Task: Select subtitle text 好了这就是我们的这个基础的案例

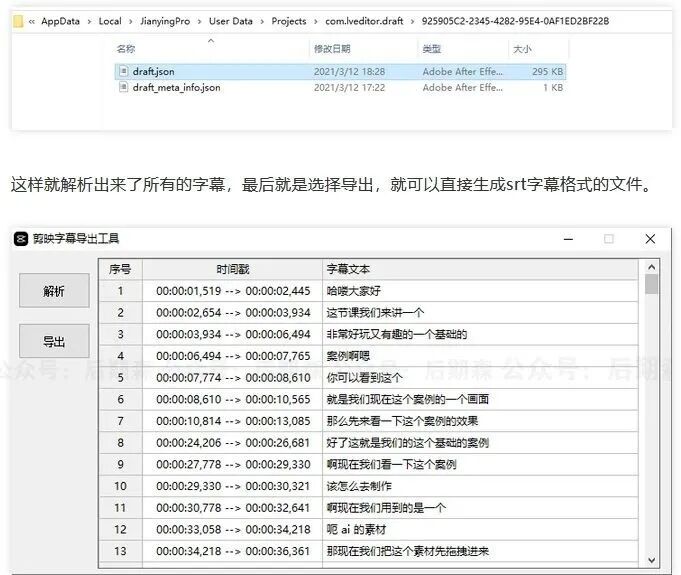Action: (408, 443)
